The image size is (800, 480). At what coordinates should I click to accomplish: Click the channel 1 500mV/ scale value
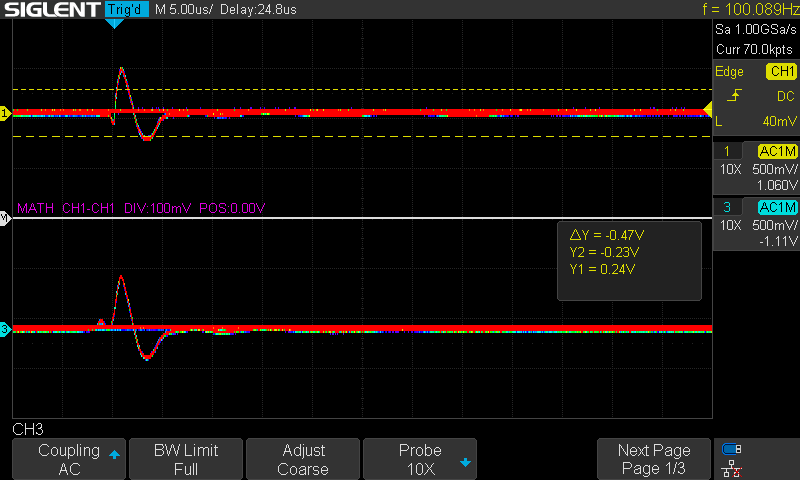coord(774,169)
